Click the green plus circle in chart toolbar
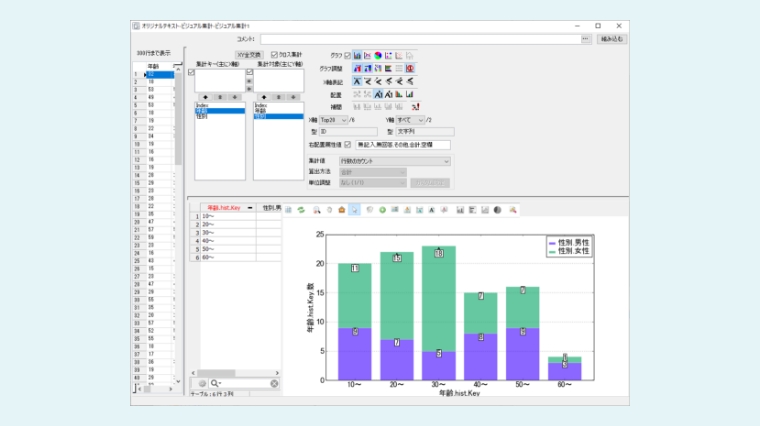The width and height of the screenshot is (760, 426). 382,210
